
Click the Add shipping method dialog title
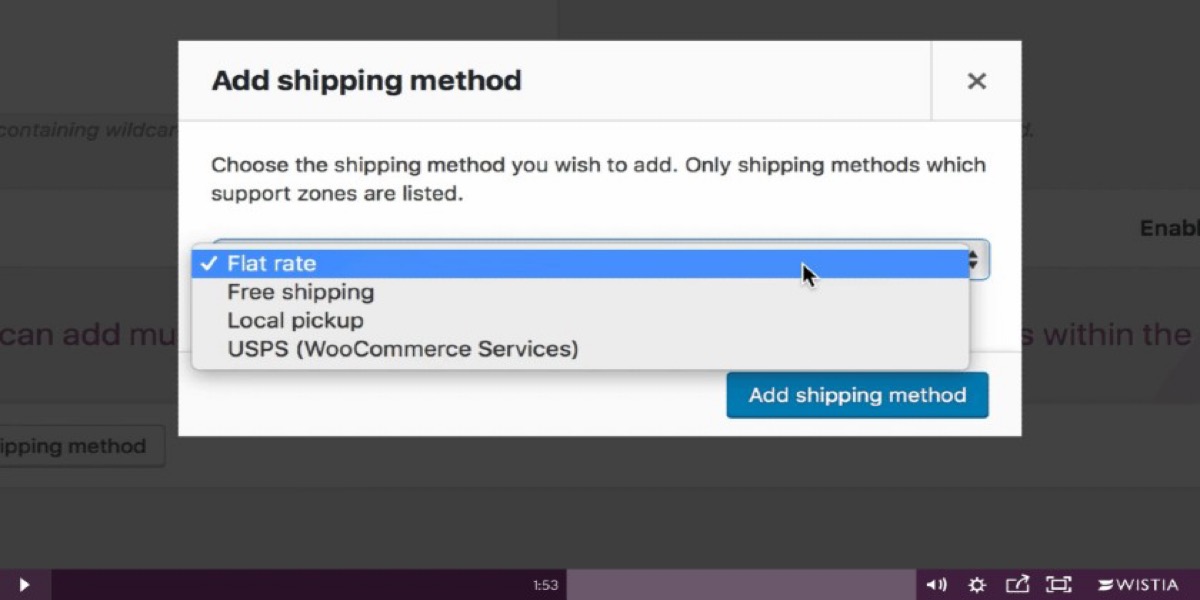point(366,81)
